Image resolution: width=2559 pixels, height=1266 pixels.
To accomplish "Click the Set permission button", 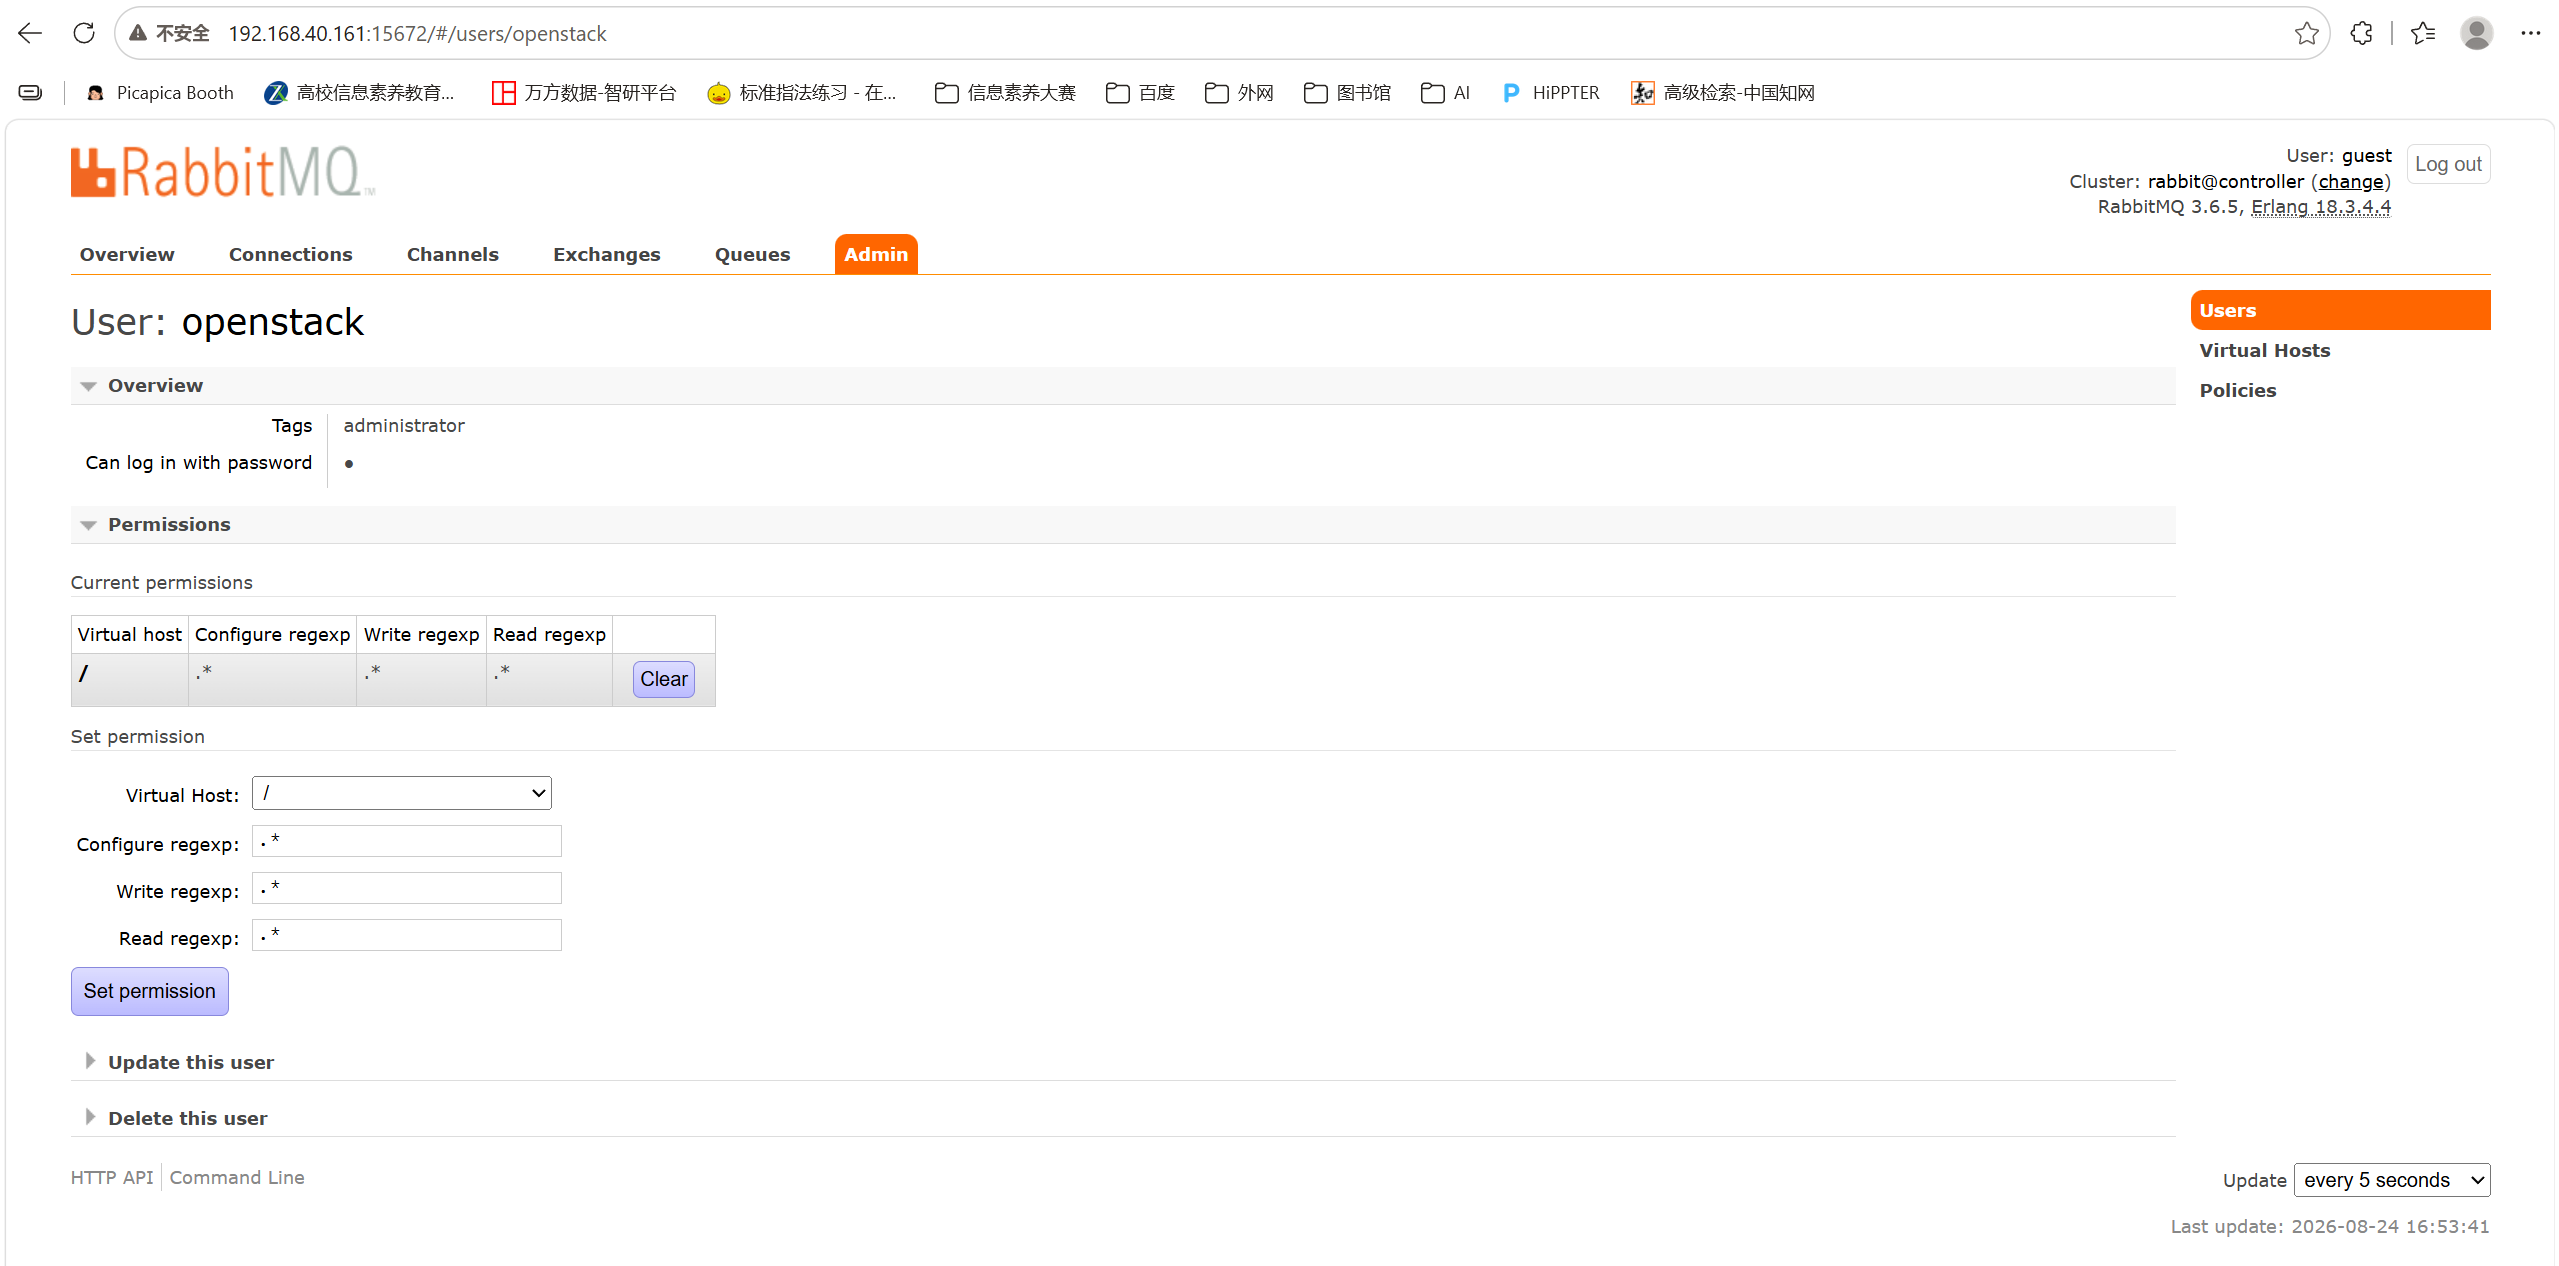I will (150, 991).
